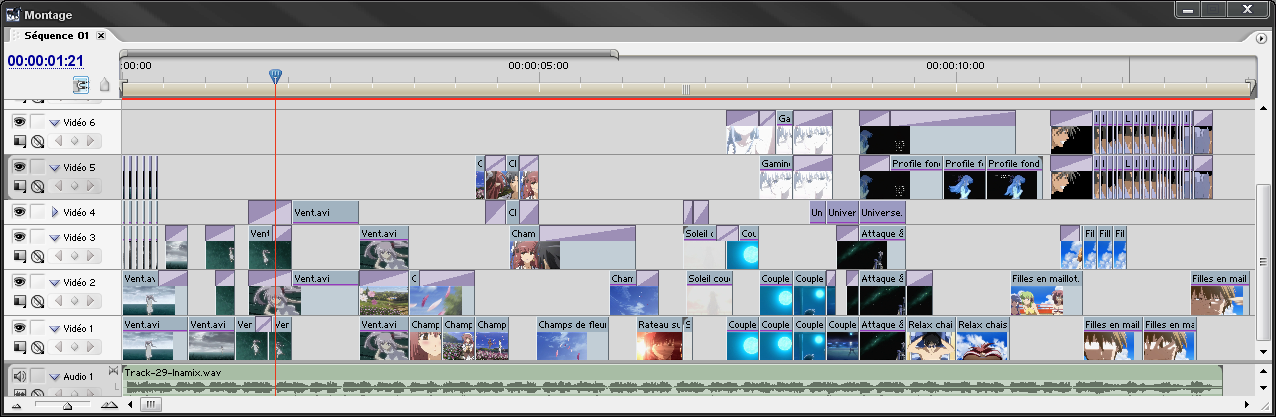The image size is (1276, 417).
Task: Select the Champs de fleur clip on Vidéo 1
Action: point(572,339)
